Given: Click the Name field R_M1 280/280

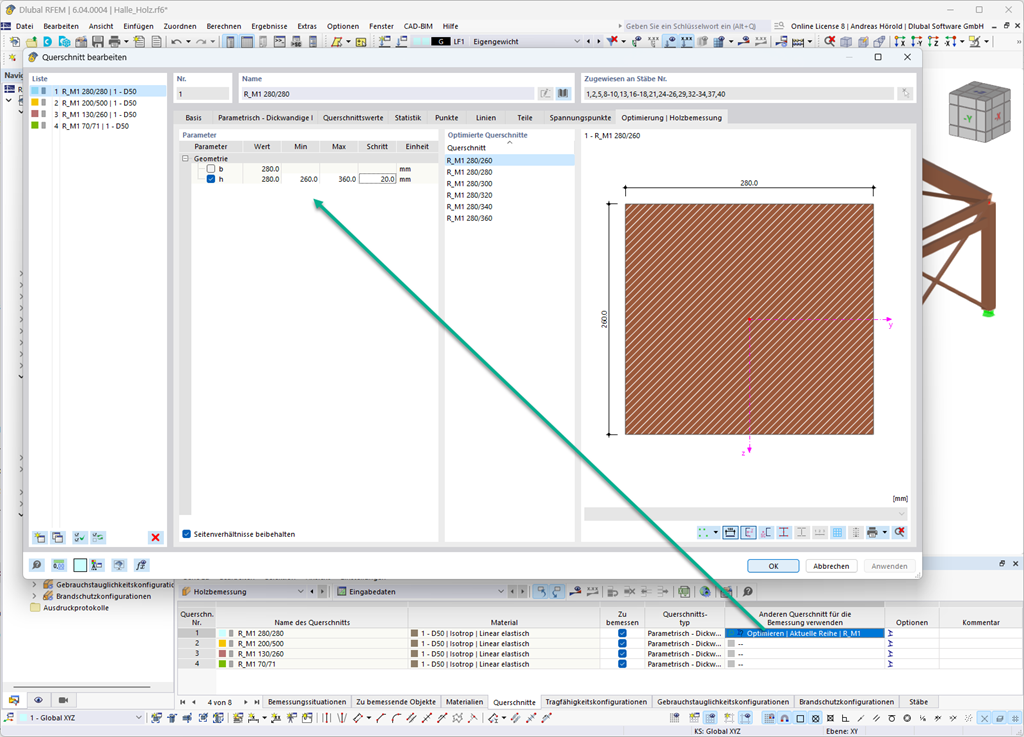Looking at the screenshot, I should tap(388, 94).
